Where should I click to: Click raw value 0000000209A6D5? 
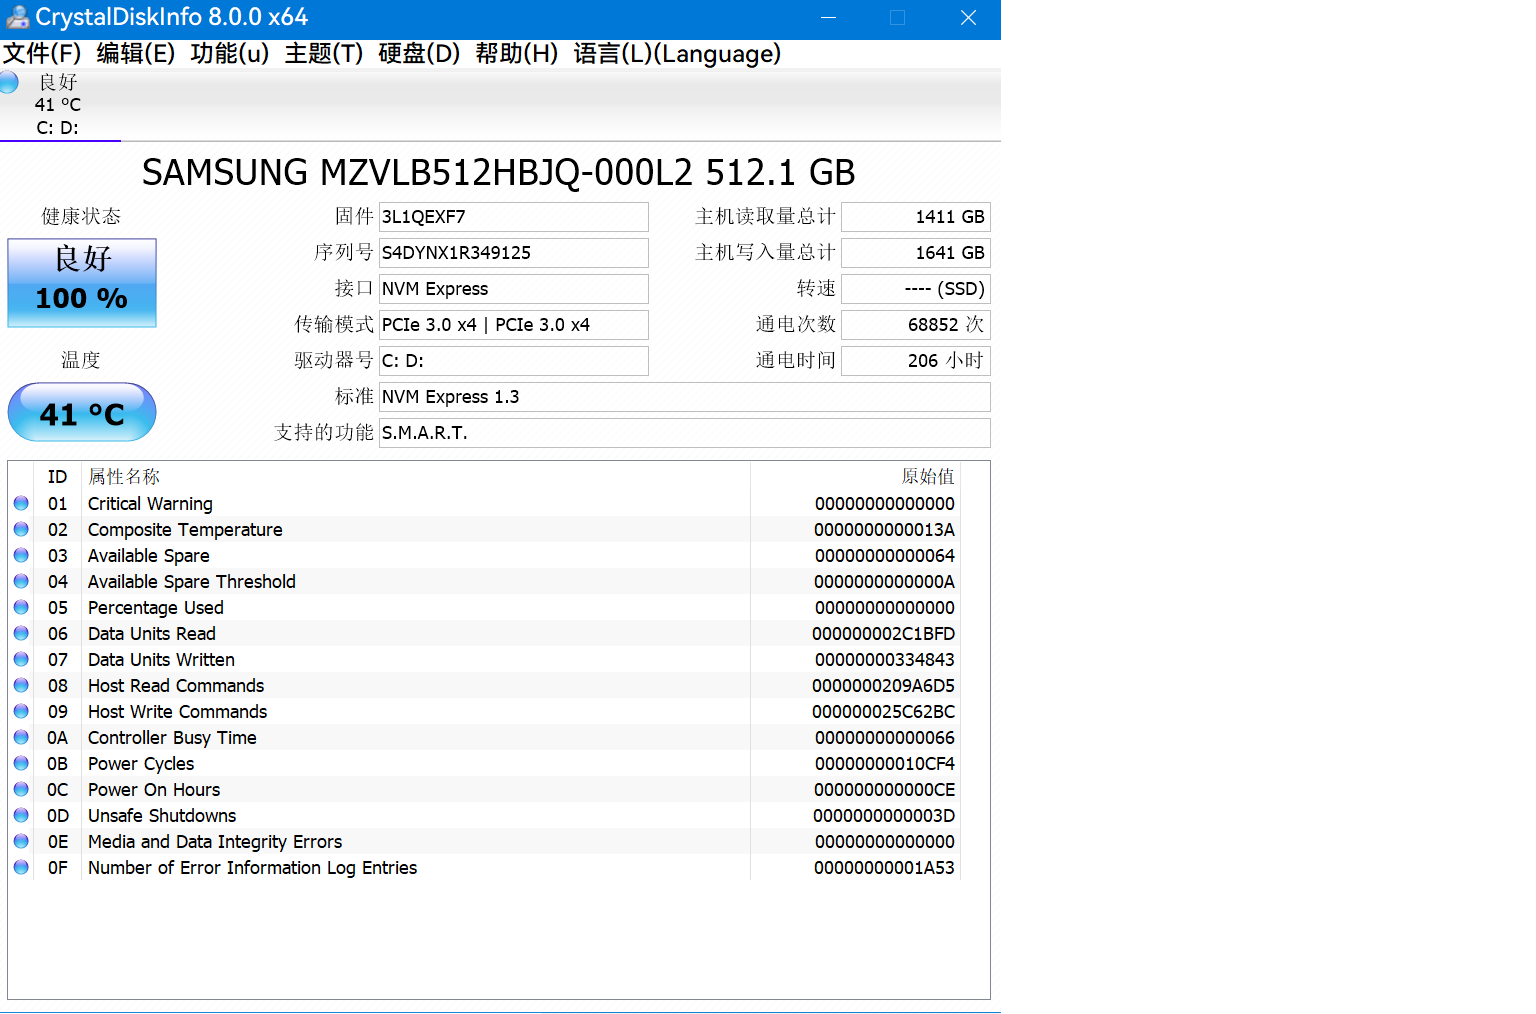884,686
